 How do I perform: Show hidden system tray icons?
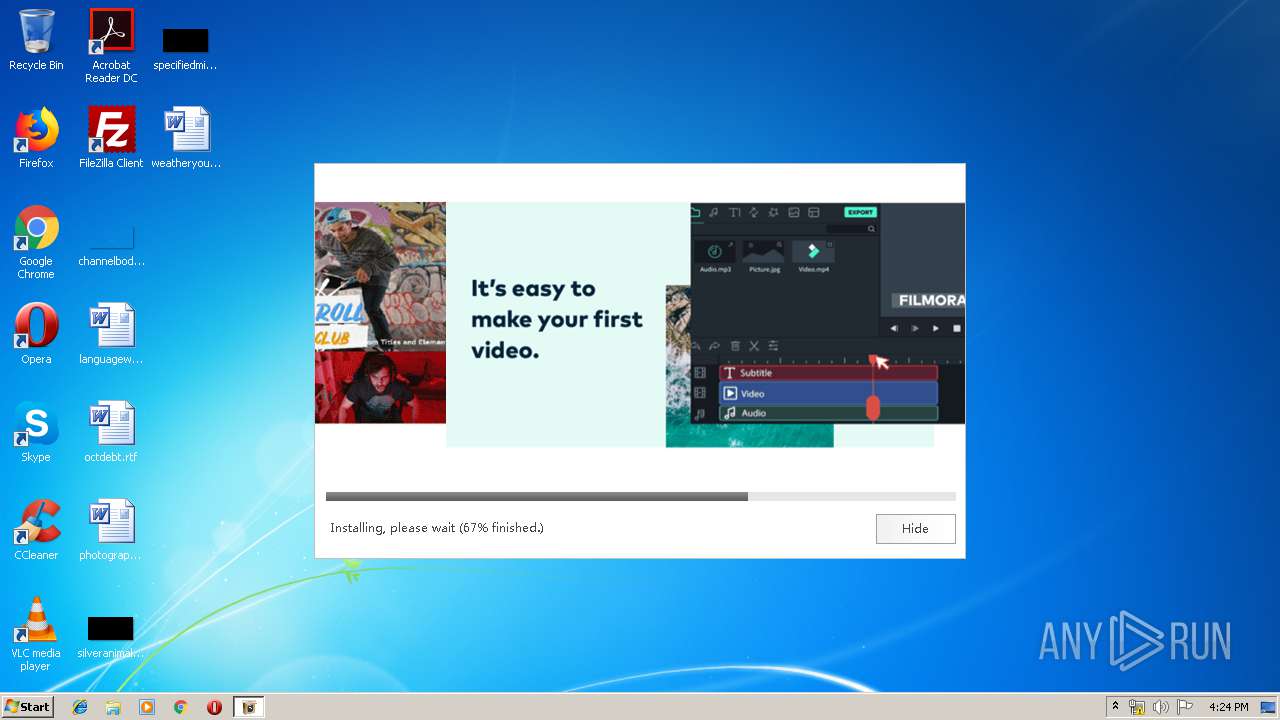(x=1115, y=707)
